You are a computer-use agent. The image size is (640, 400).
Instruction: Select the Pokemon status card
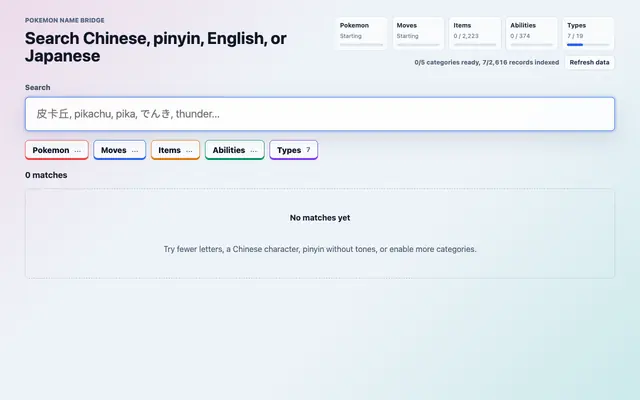pyautogui.click(x=361, y=33)
